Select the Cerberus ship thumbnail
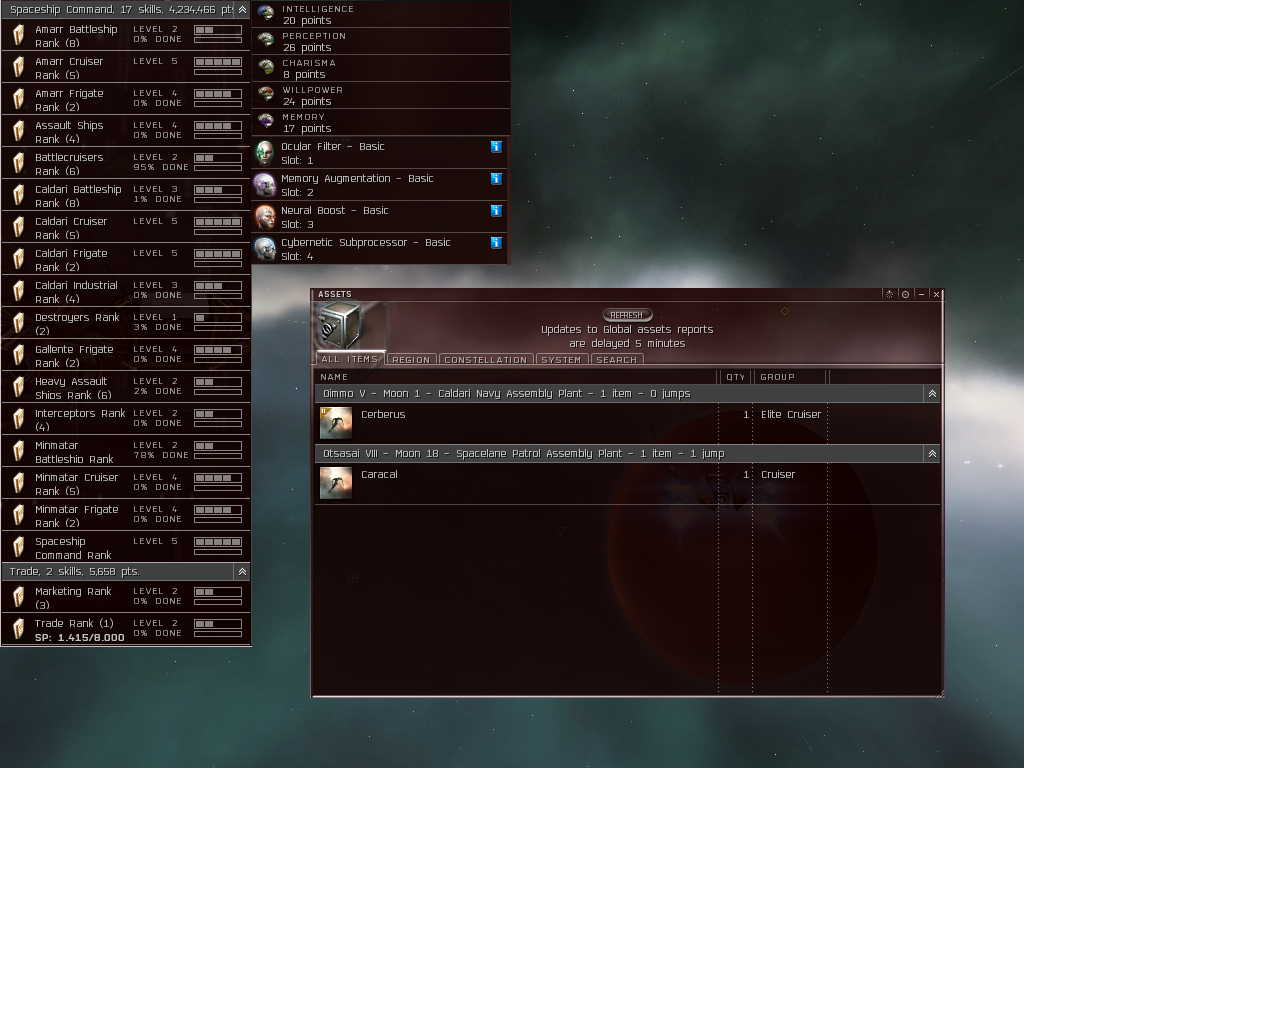This screenshot has height=1024, width=1280. click(336, 423)
